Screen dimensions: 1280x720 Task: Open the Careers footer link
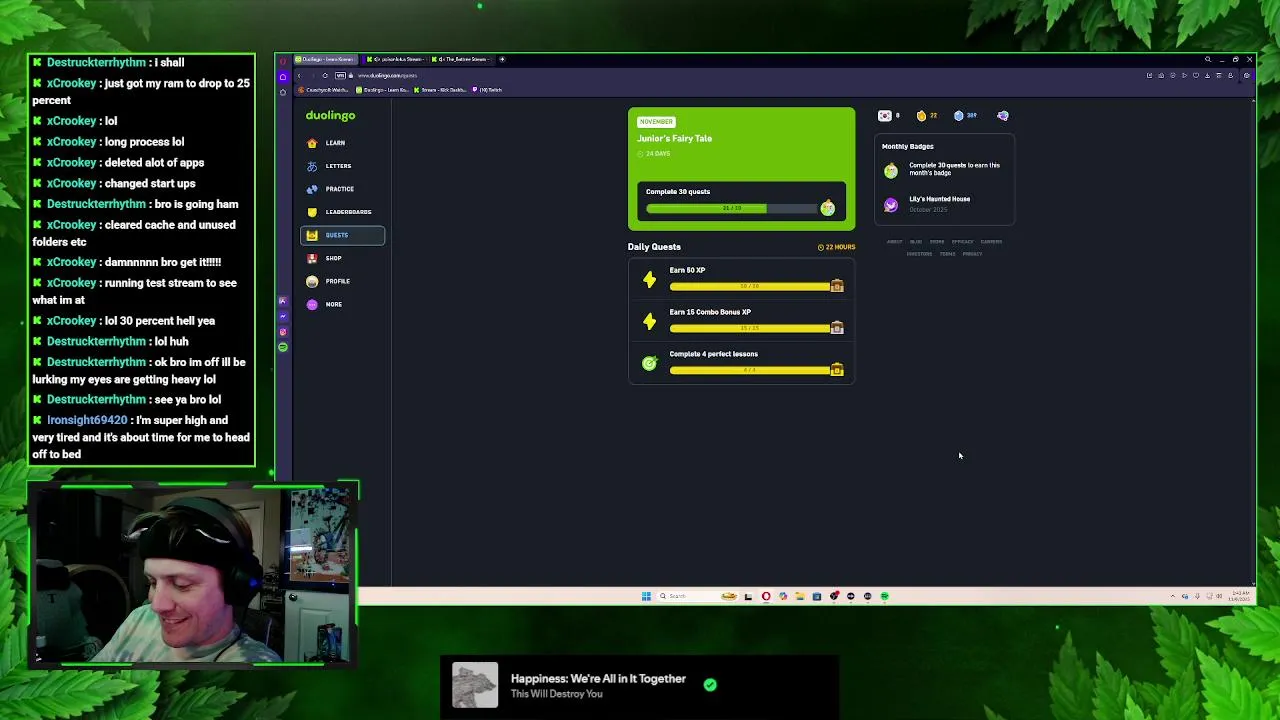pyautogui.click(x=991, y=242)
